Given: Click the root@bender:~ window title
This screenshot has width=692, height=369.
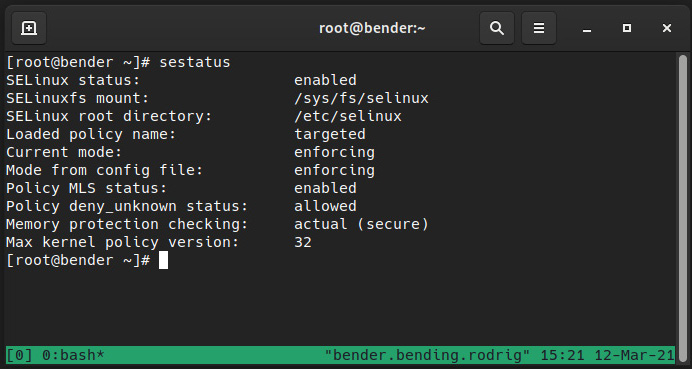Looking at the screenshot, I should click(x=372, y=28).
